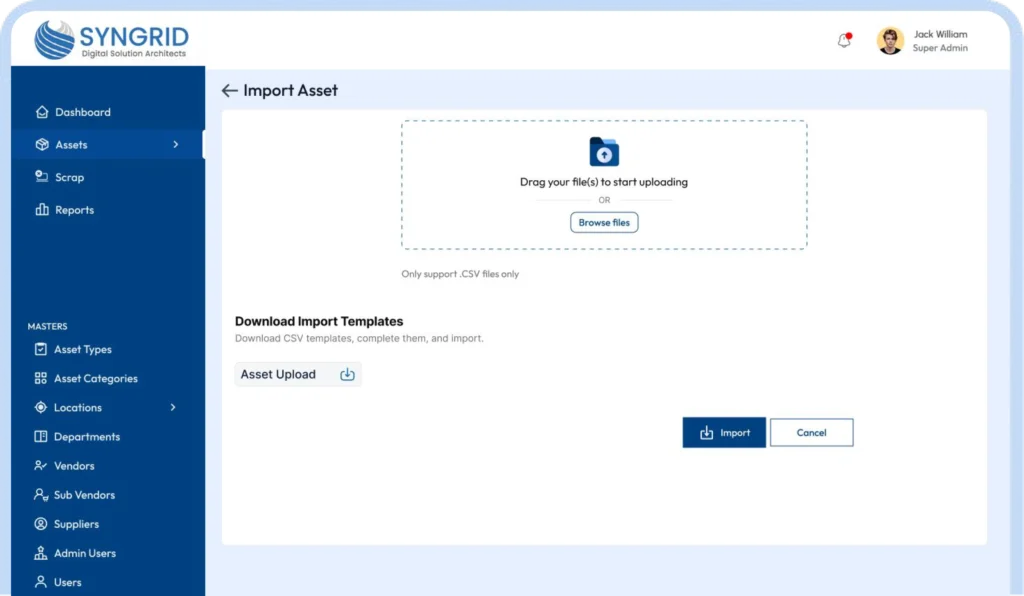1024x596 pixels.
Task: Expand the Locations submenu arrow
Action: tap(173, 408)
